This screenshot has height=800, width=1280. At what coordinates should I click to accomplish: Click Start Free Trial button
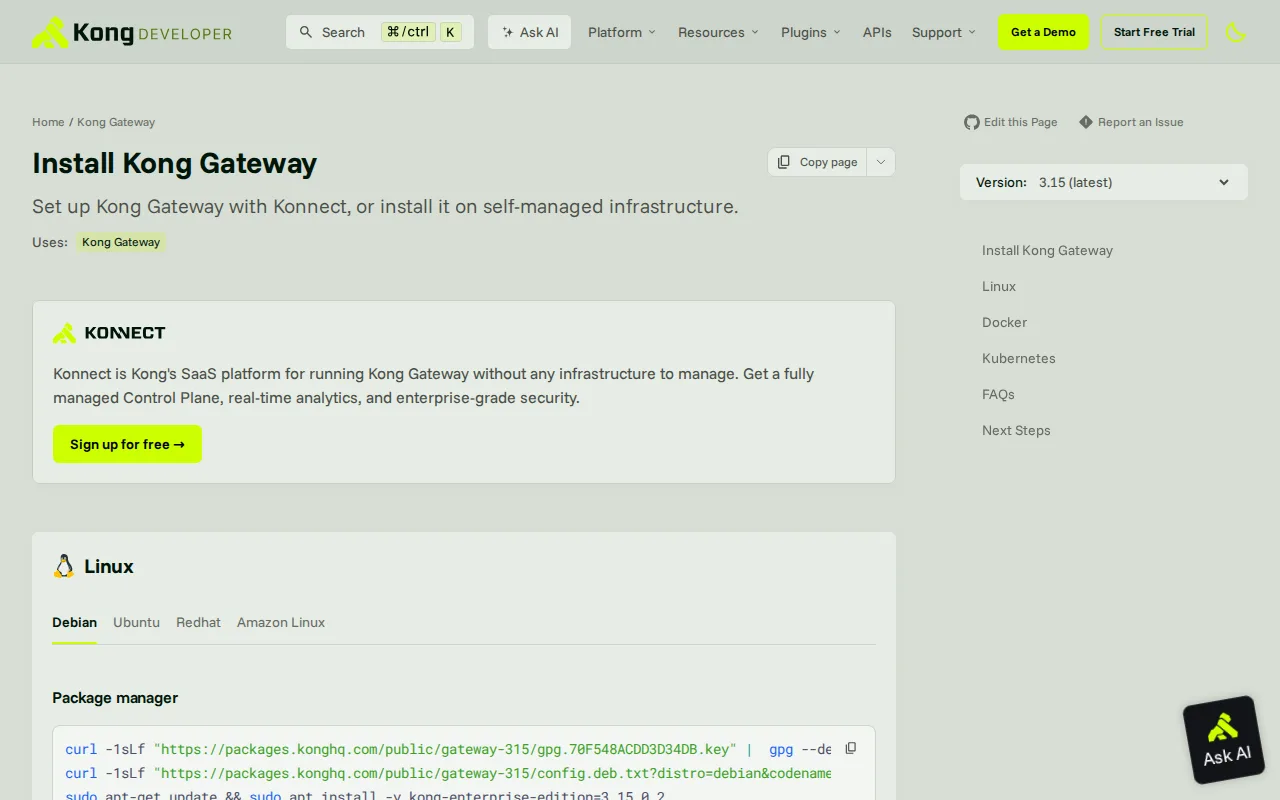pos(1154,32)
